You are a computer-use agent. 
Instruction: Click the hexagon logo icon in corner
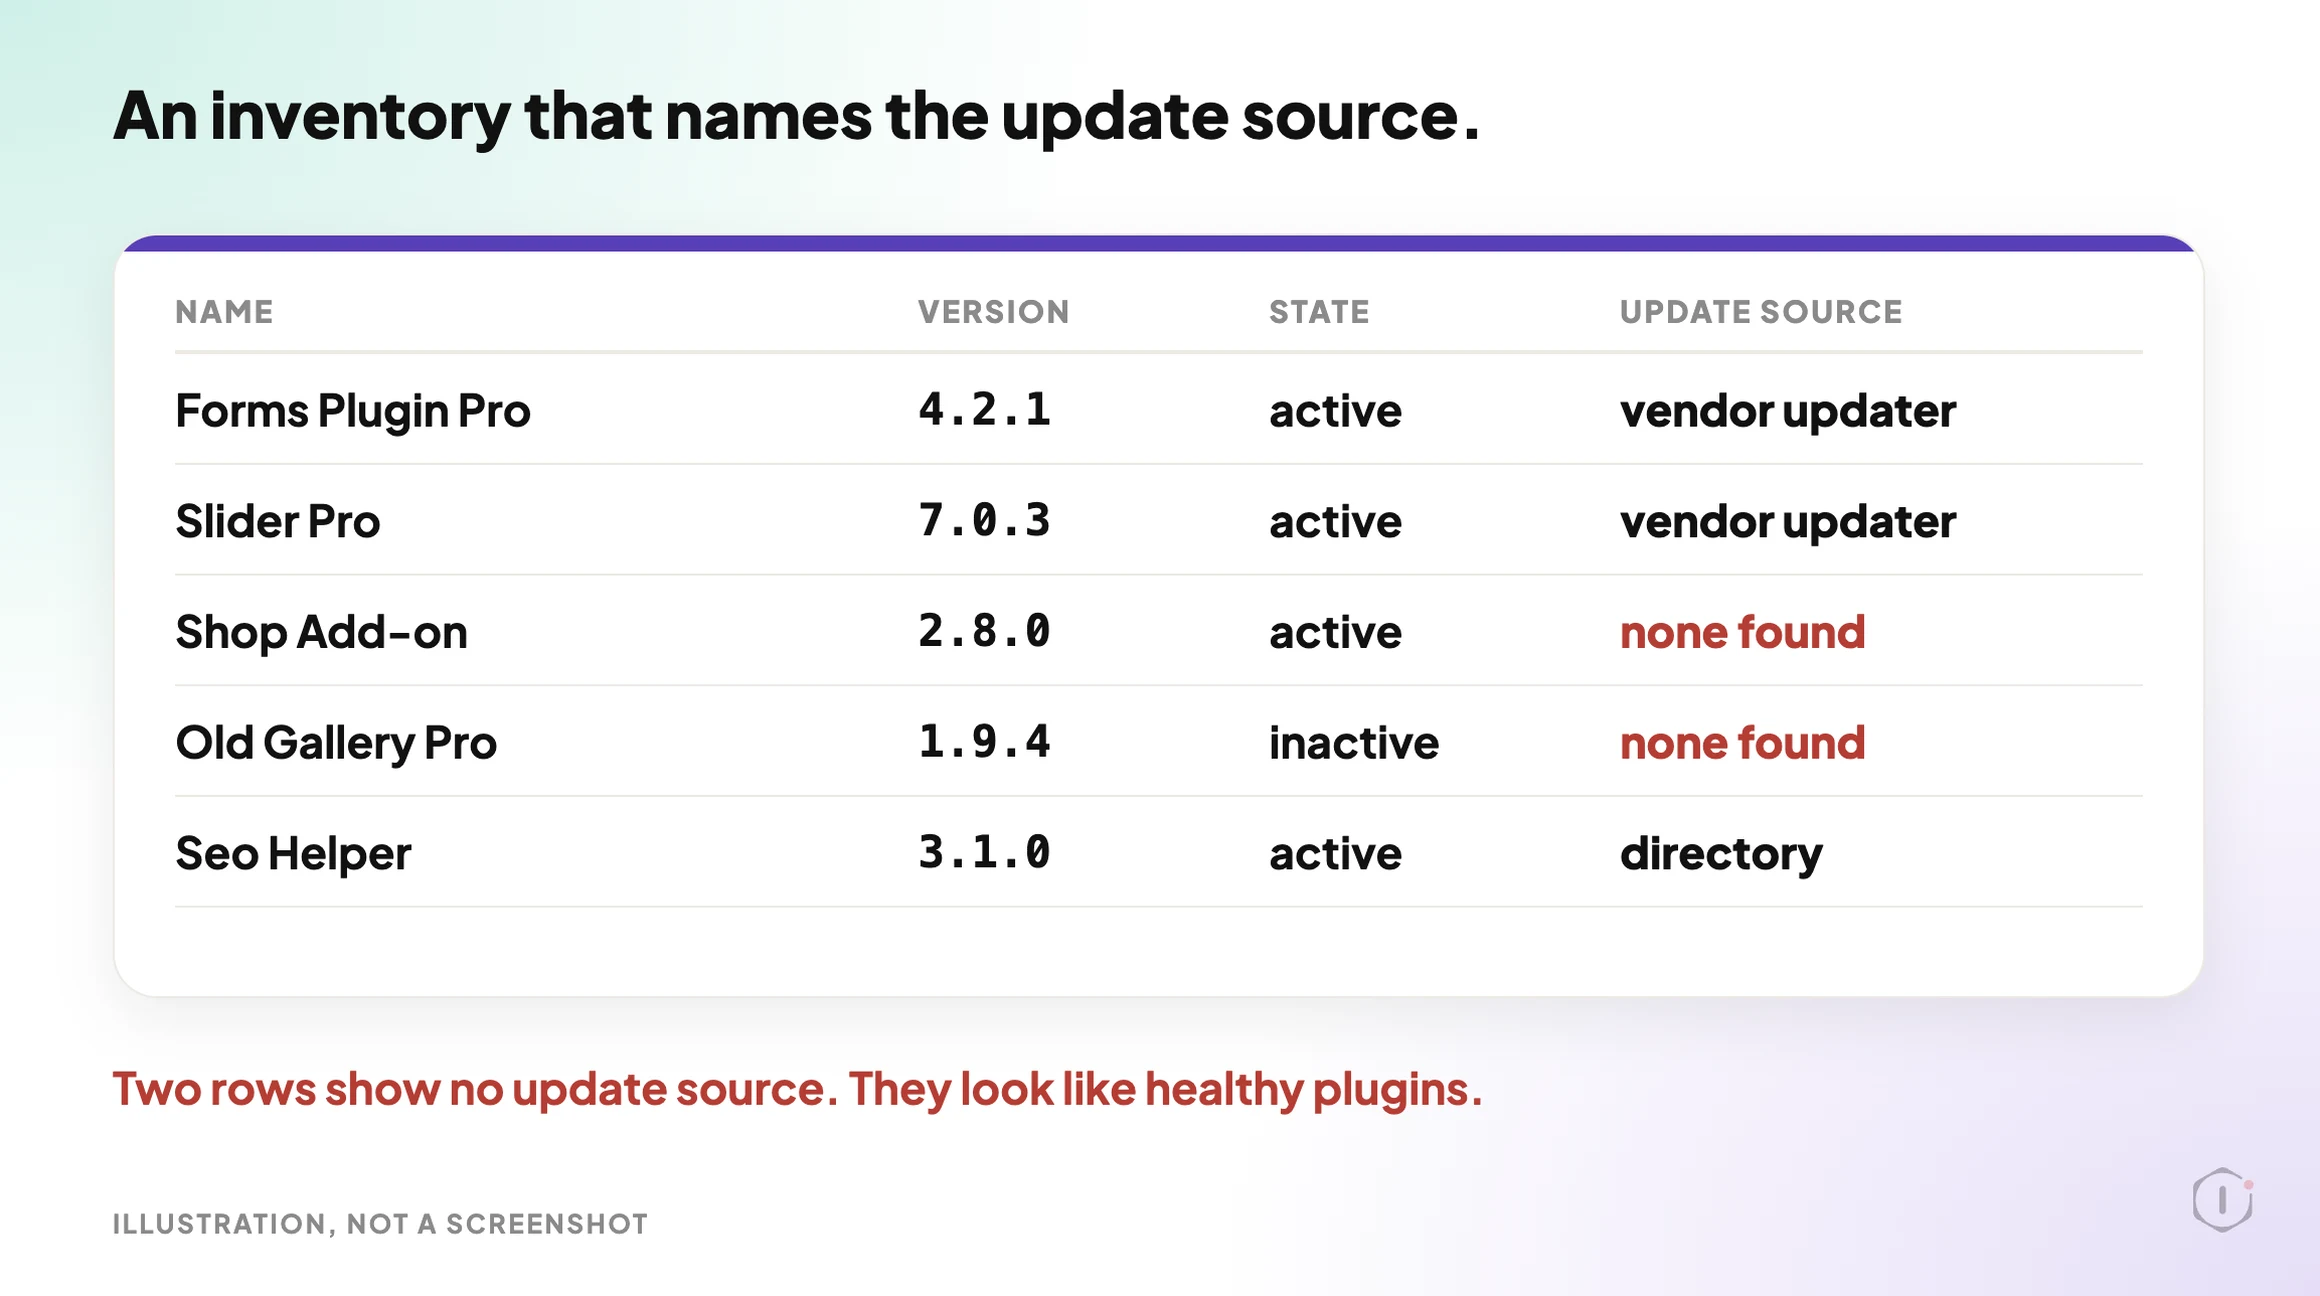coord(2222,1199)
